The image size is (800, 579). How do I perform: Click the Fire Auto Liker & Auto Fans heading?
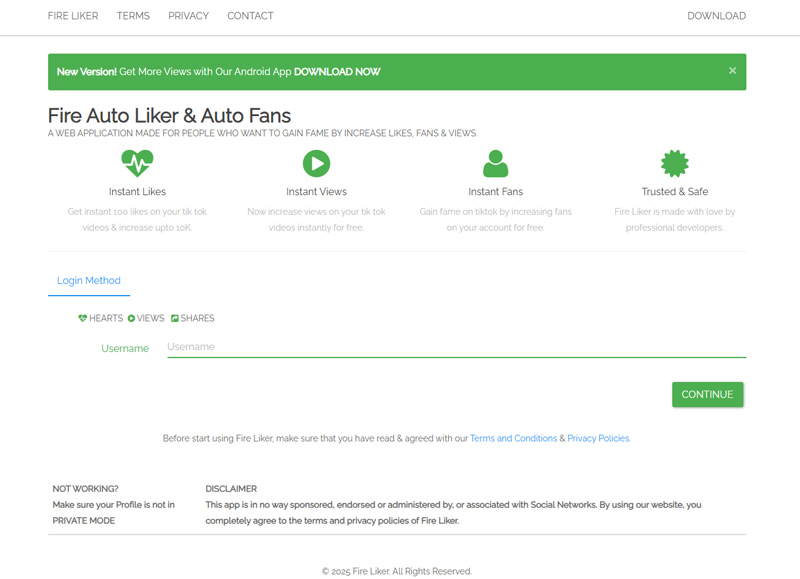click(169, 116)
